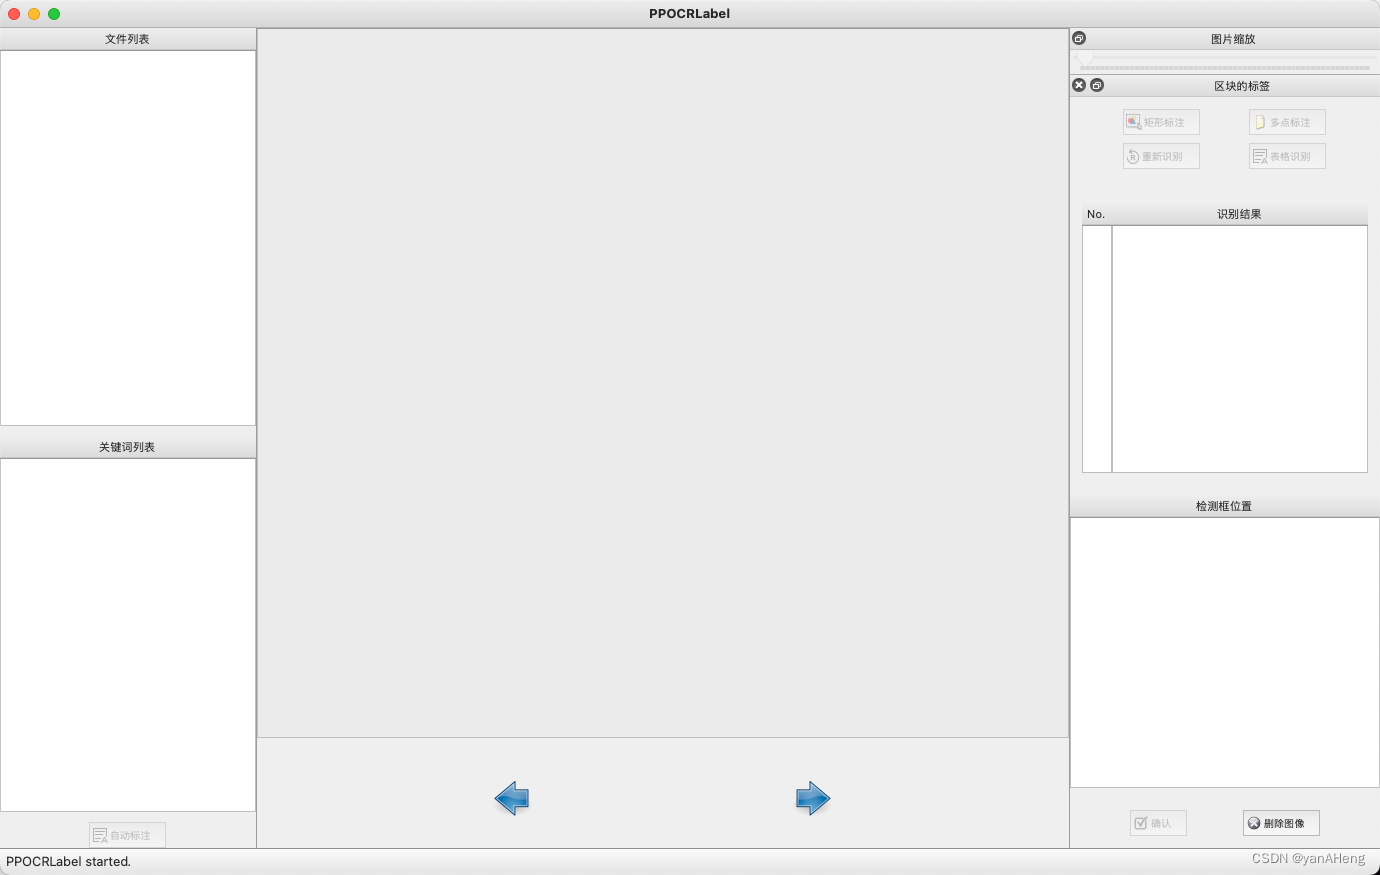Adjust the image zoom slider handle
1380x875 pixels.
pyautogui.click(x=1084, y=60)
